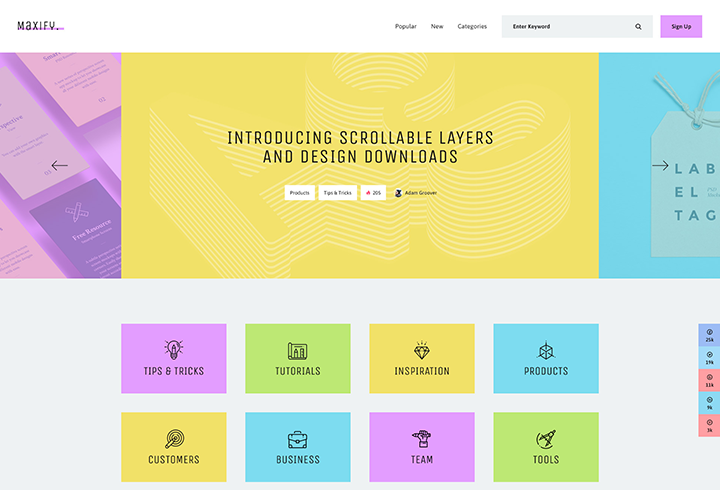
Task: Click the left carousel arrow
Action: coord(60,165)
